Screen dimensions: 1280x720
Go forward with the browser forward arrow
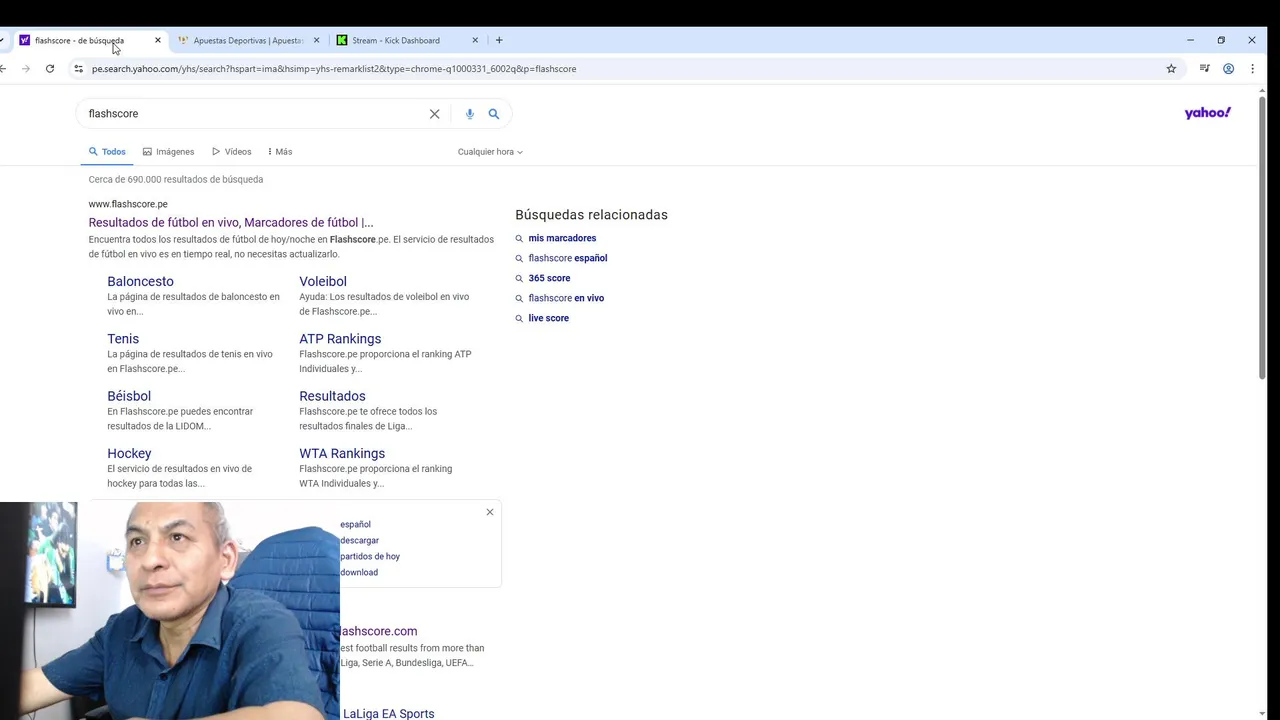[x=26, y=69]
